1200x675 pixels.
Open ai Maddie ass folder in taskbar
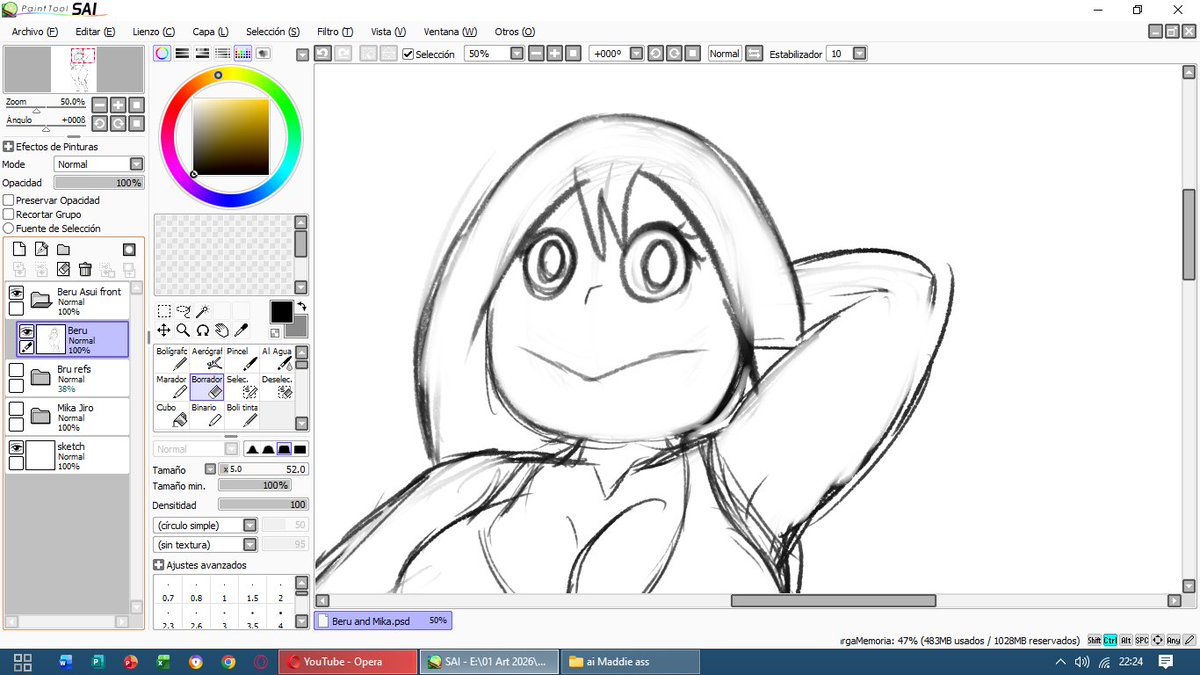tap(629, 661)
